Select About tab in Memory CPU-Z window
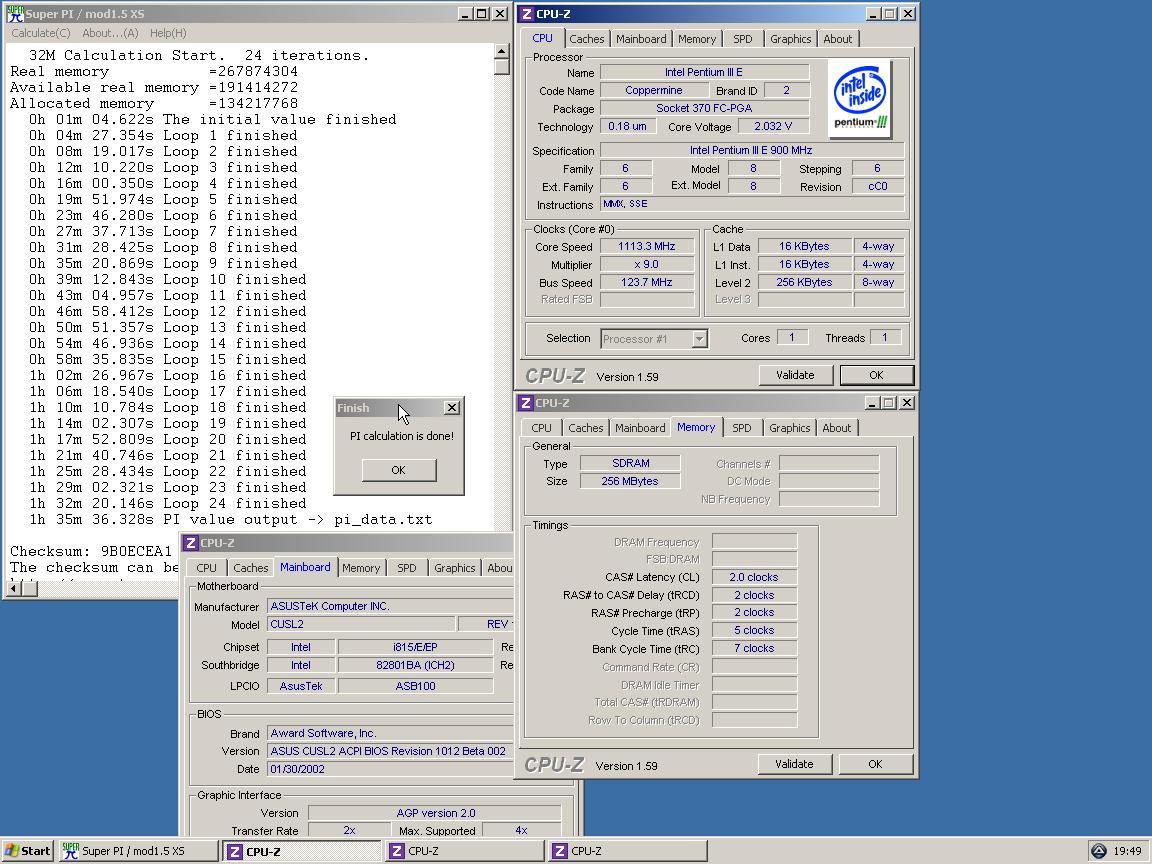Viewport: 1152px width, 864px height. pos(837,428)
